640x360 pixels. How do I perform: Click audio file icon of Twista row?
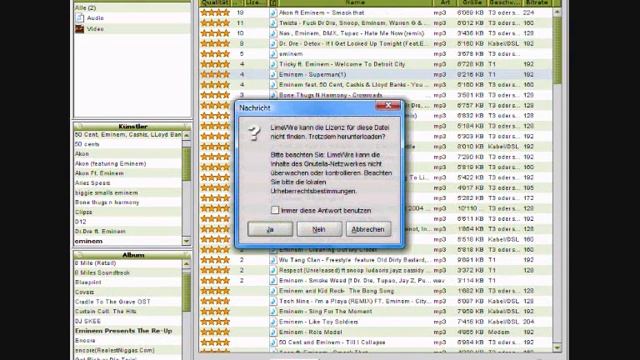coord(273,23)
